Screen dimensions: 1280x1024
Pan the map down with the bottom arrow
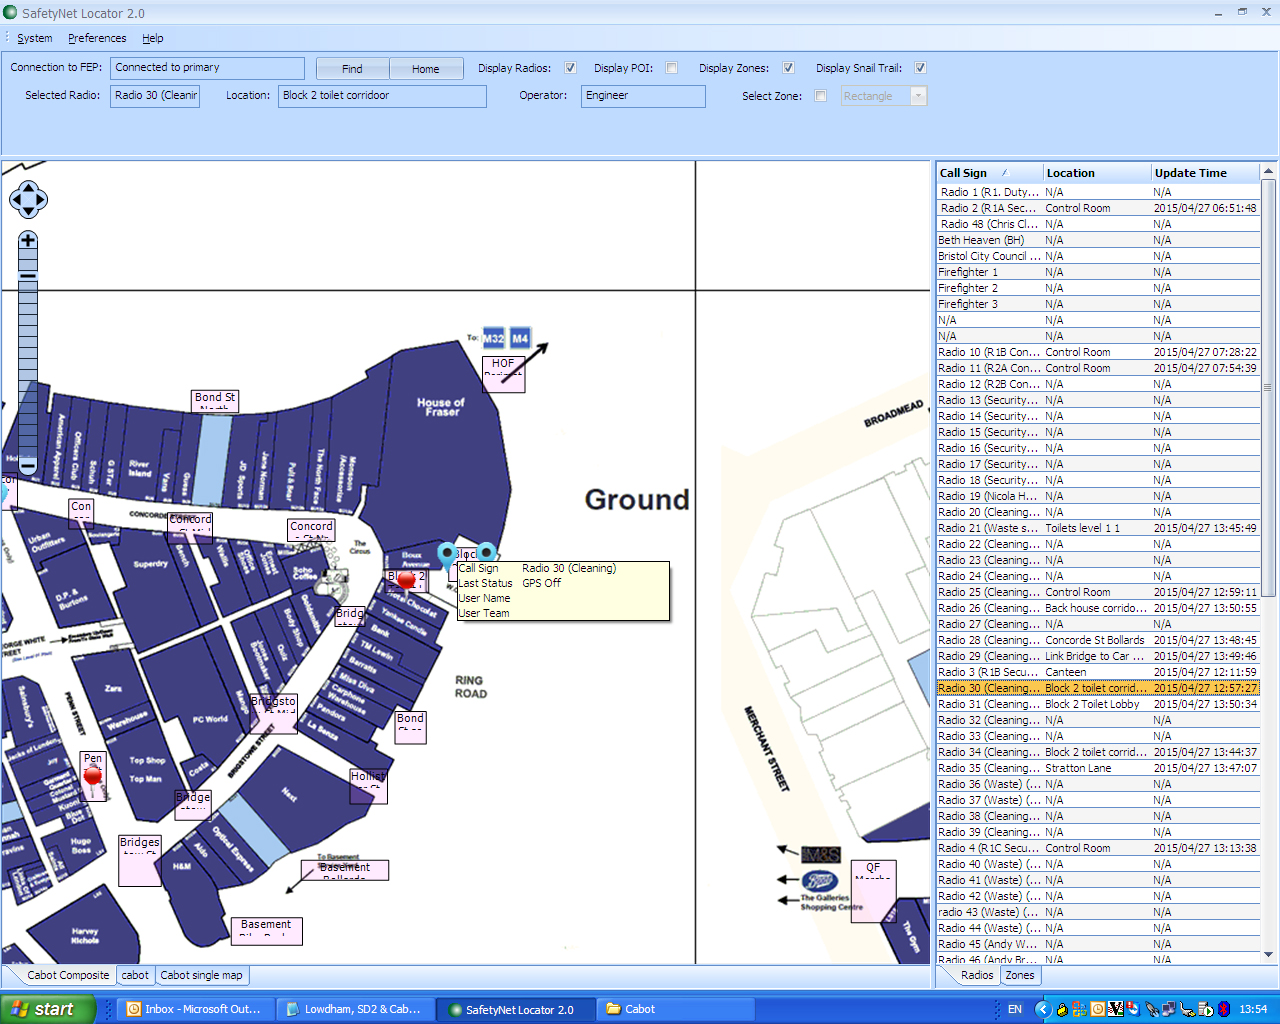coord(28,213)
